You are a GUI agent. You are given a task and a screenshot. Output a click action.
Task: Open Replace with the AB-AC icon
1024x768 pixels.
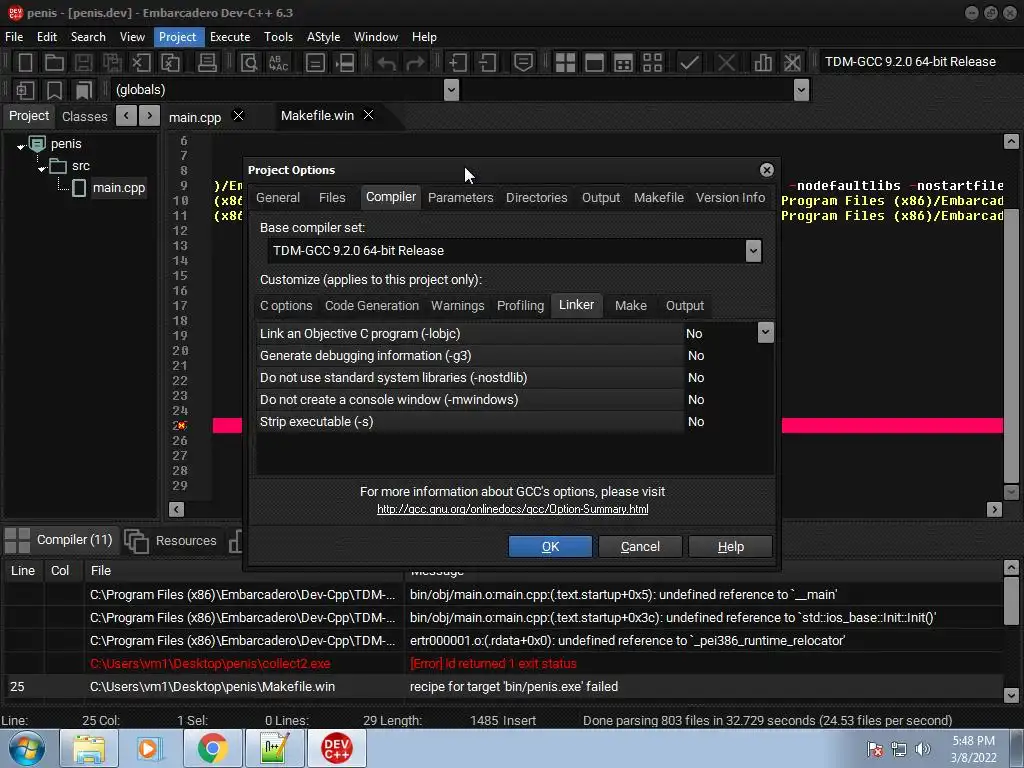point(278,63)
